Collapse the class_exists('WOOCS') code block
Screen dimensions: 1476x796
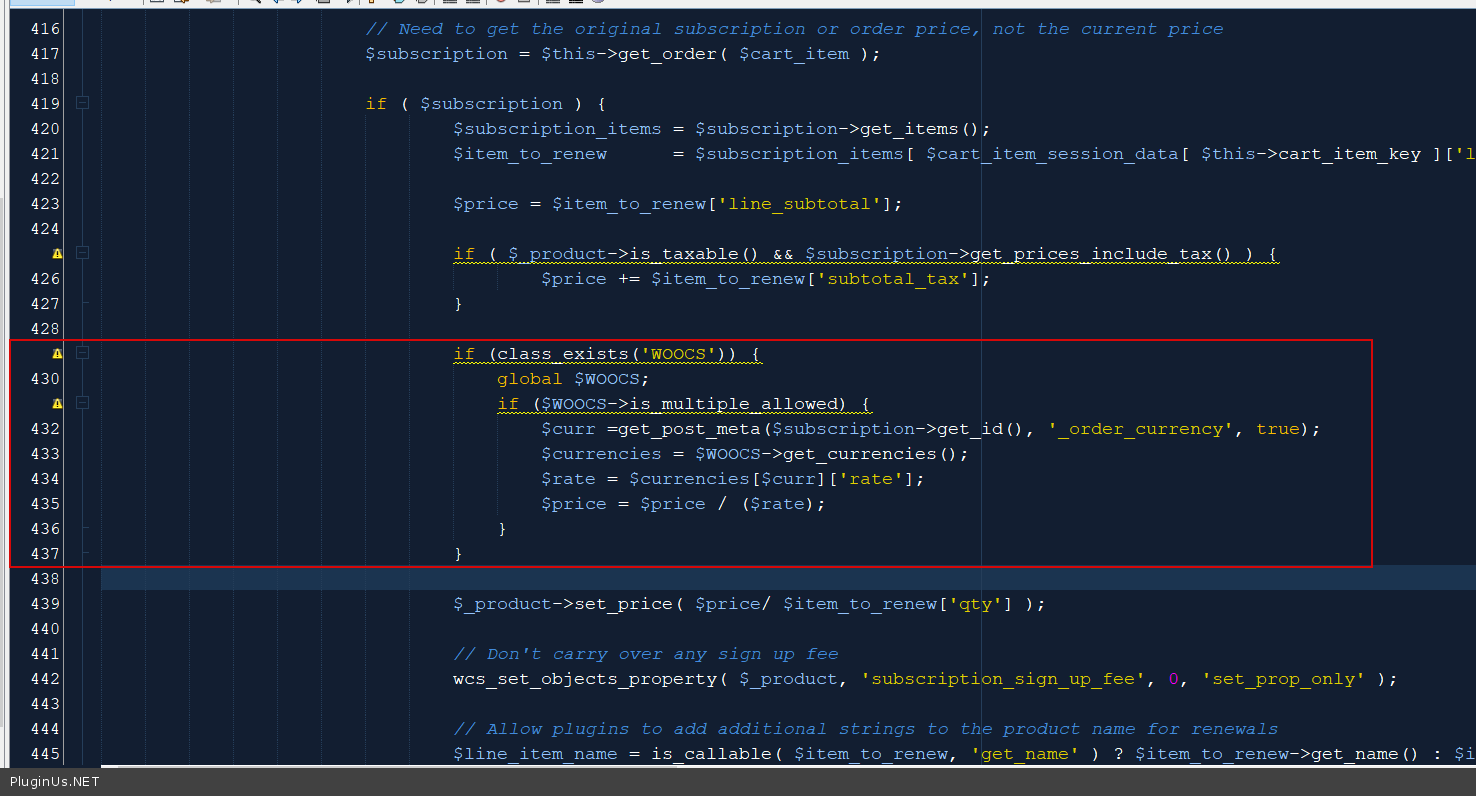click(83, 353)
